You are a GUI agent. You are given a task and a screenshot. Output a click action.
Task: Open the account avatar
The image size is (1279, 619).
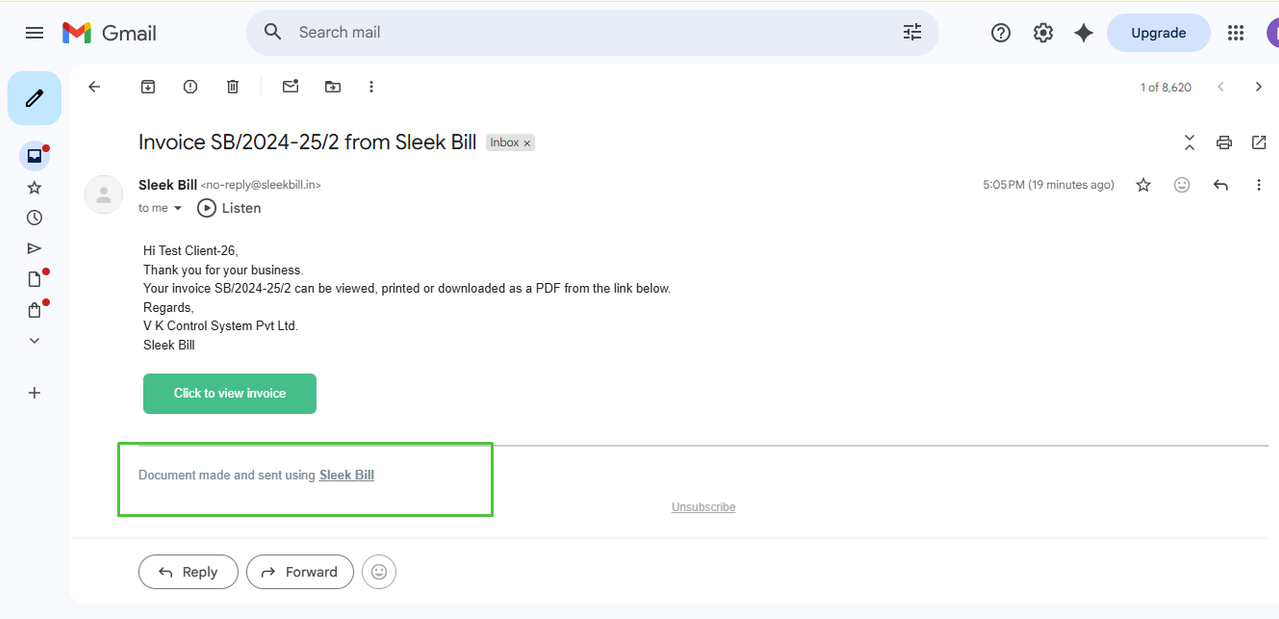pos(1272,33)
